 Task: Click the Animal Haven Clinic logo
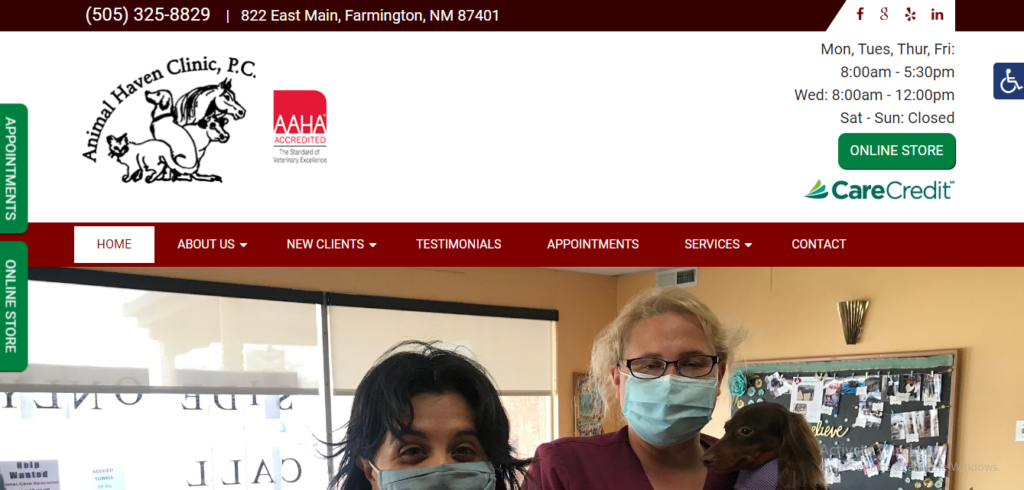(169, 120)
